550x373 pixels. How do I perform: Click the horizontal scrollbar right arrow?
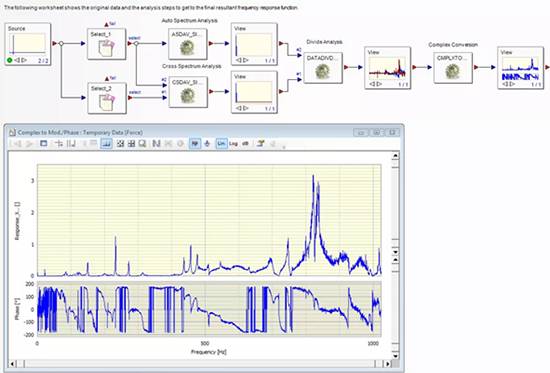pos(388,364)
